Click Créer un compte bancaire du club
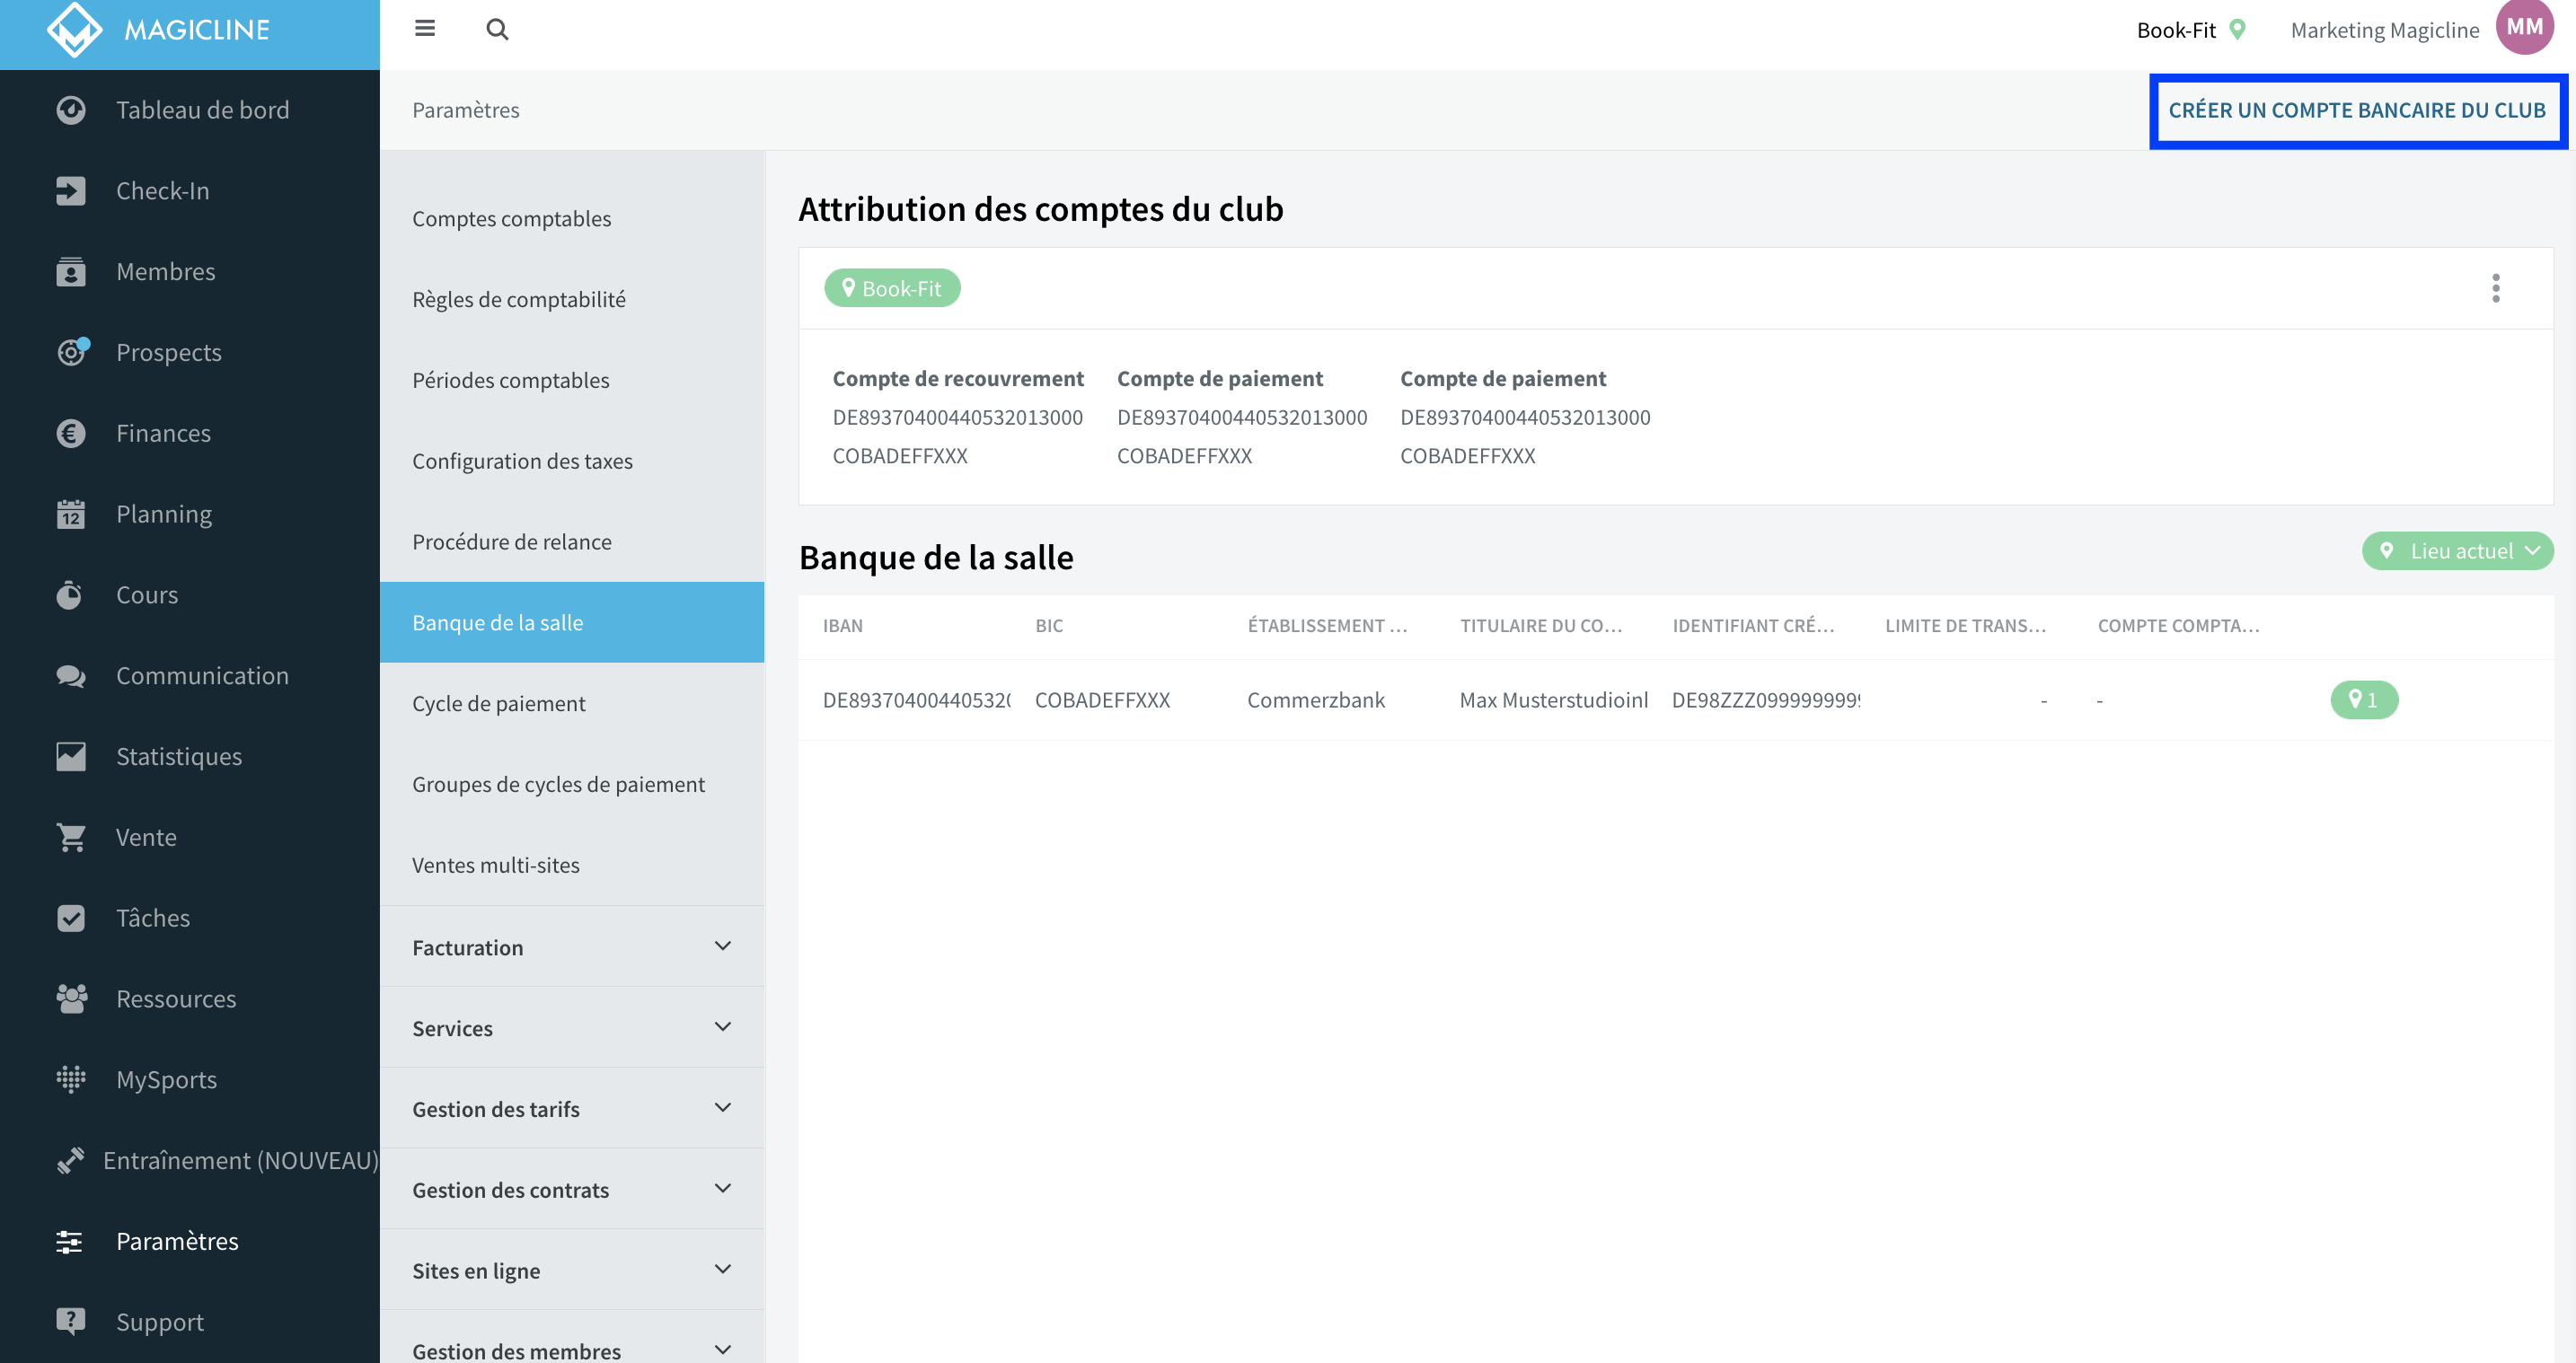This screenshot has width=2576, height=1363. pyautogui.click(x=2357, y=111)
